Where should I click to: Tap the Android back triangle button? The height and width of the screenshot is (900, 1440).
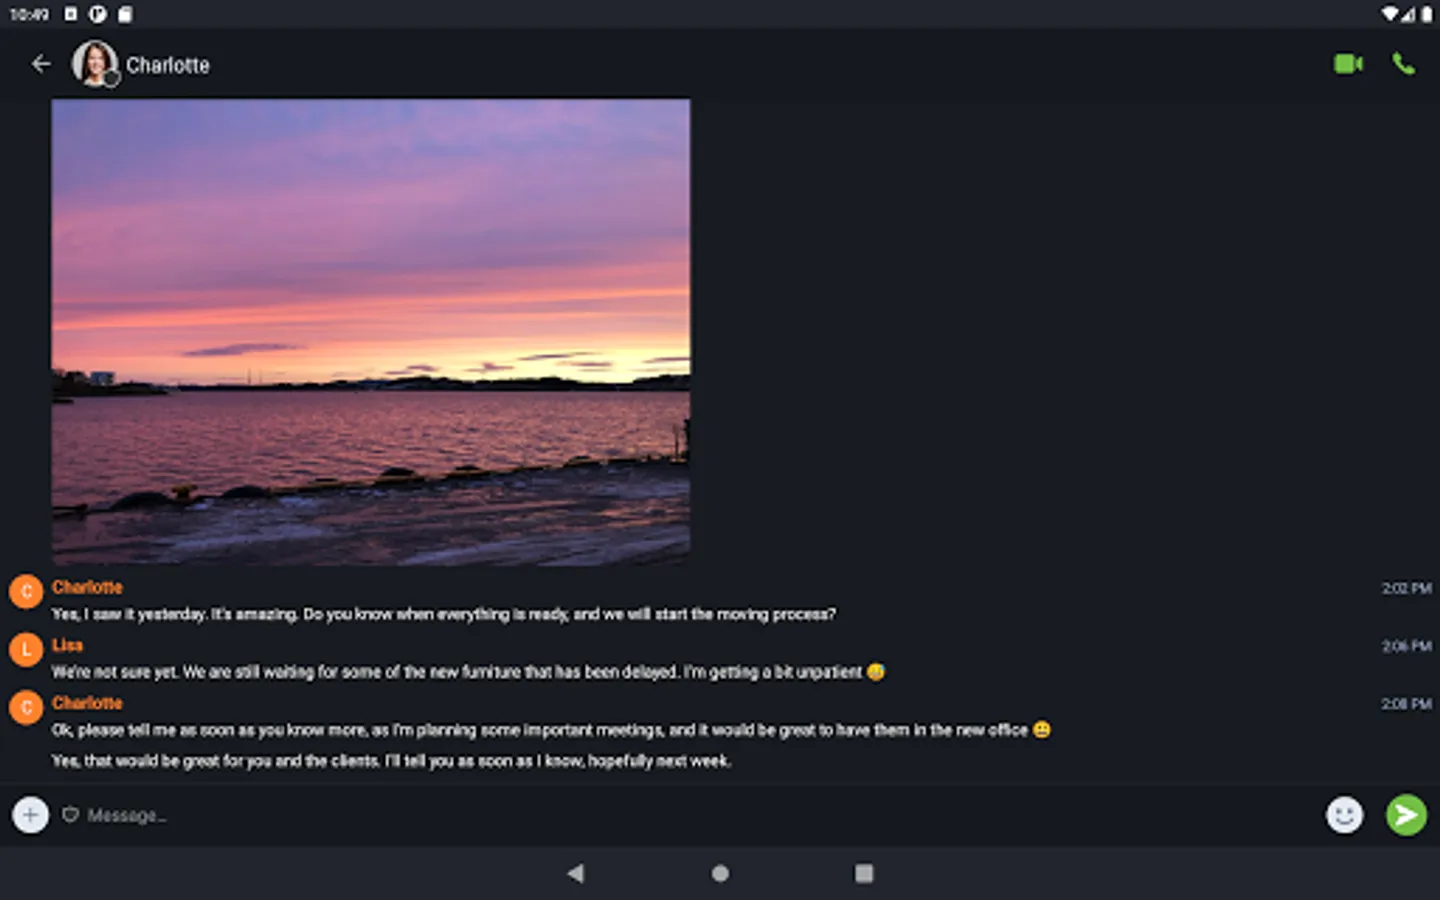coord(575,873)
